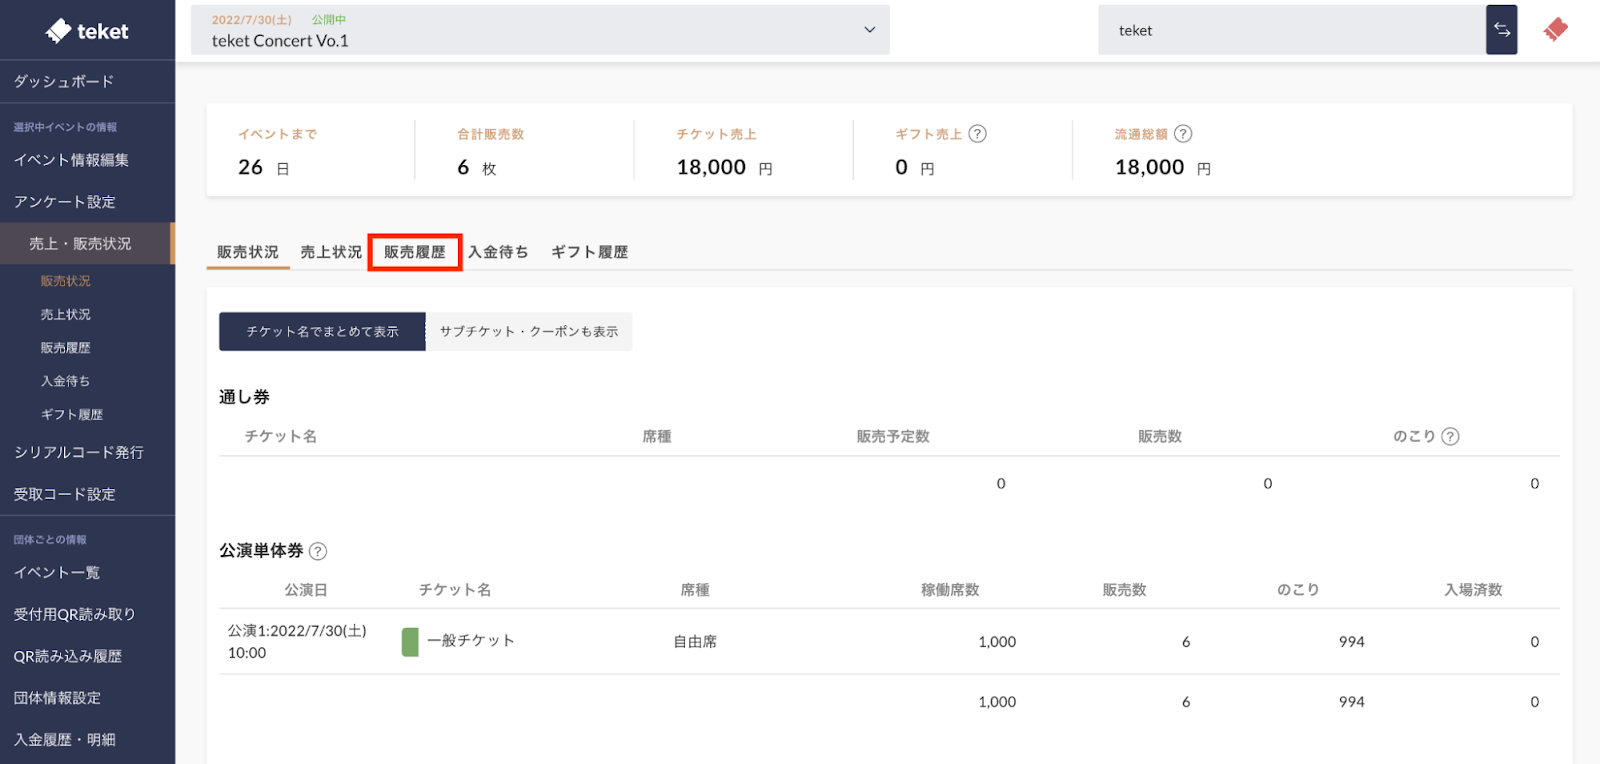The width and height of the screenshot is (1600, 764).
Task: Open help icon next to ギフト売上
Action: [x=977, y=134]
